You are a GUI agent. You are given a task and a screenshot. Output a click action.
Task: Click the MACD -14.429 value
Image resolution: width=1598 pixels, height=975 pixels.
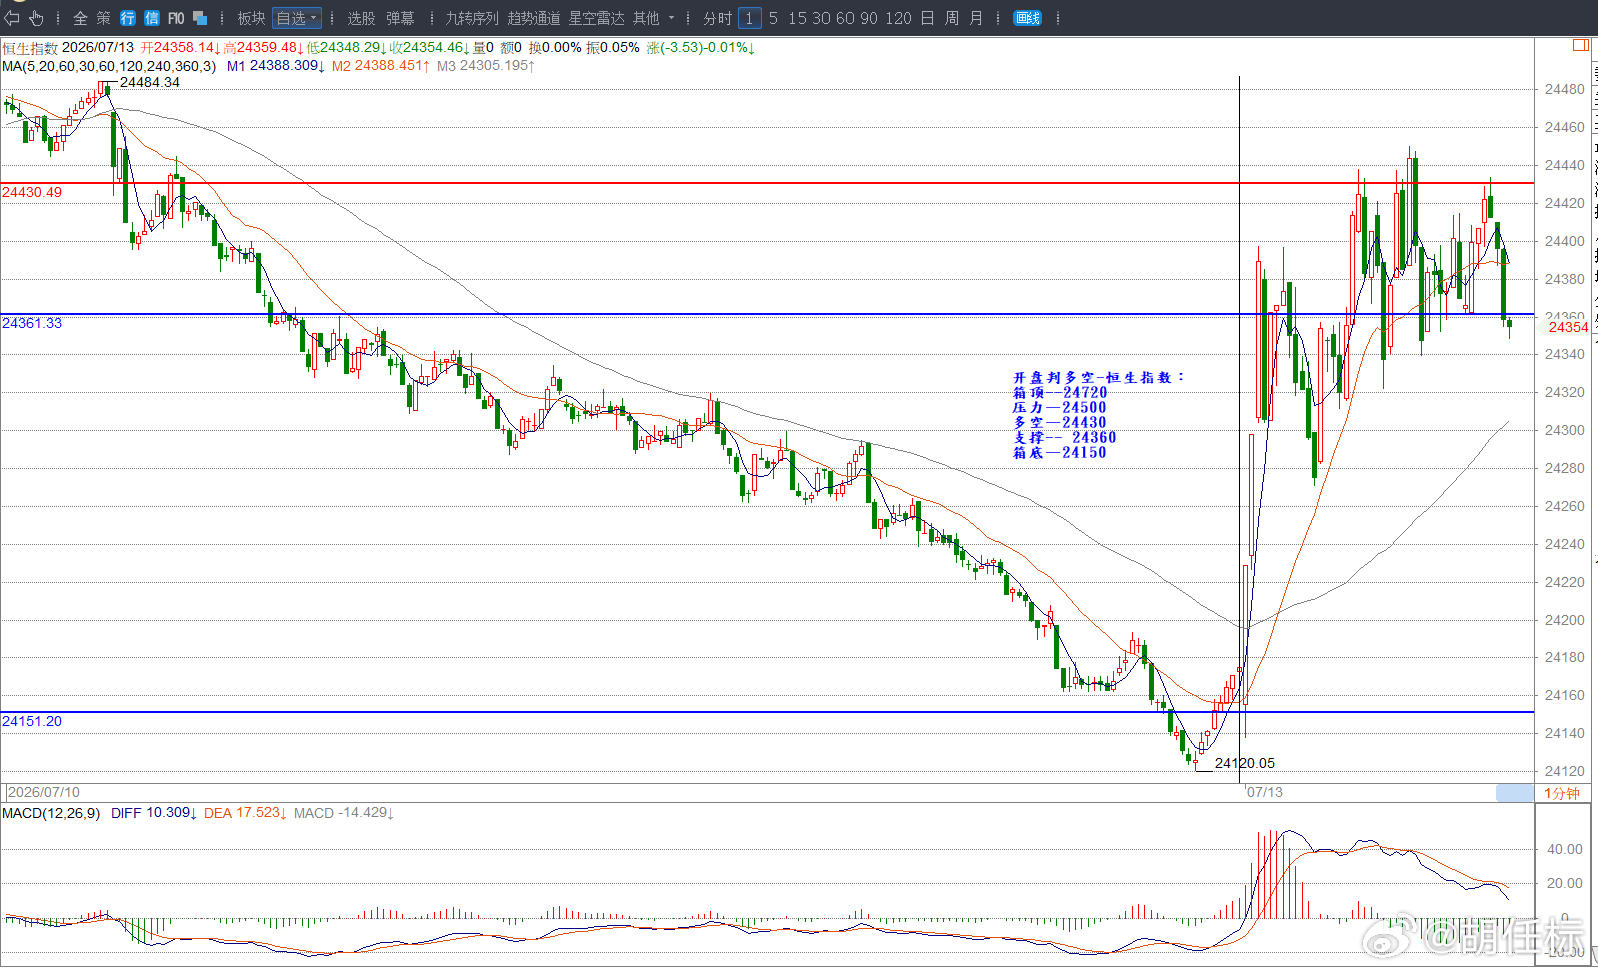[x=344, y=813]
